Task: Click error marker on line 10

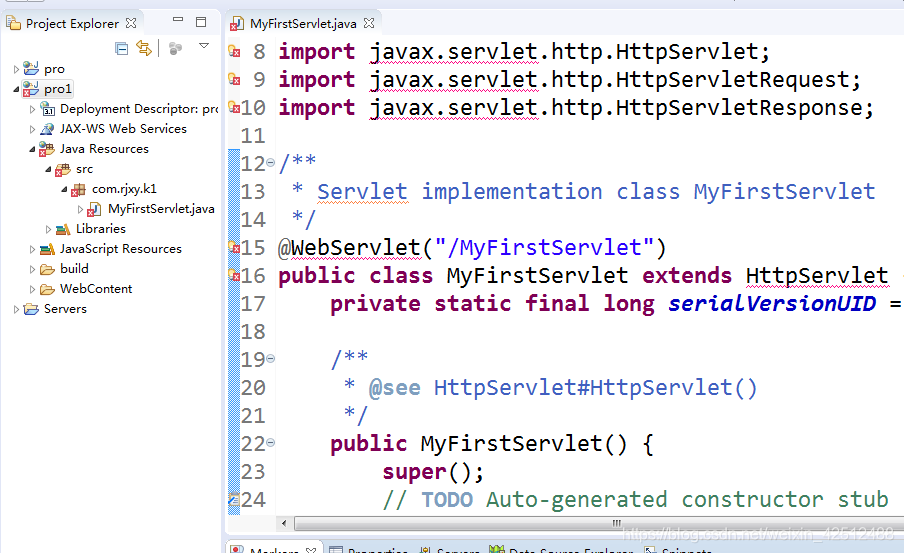Action: (x=234, y=107)
